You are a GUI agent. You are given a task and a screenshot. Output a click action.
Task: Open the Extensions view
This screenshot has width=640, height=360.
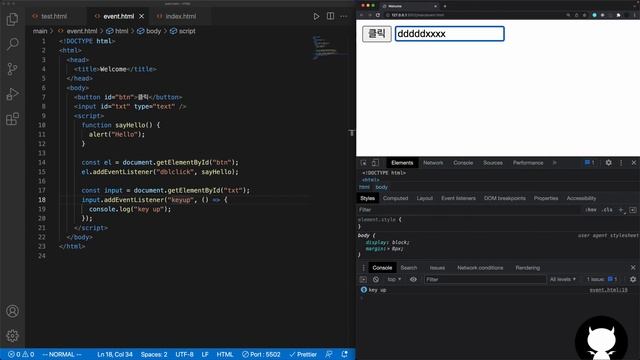12,119
